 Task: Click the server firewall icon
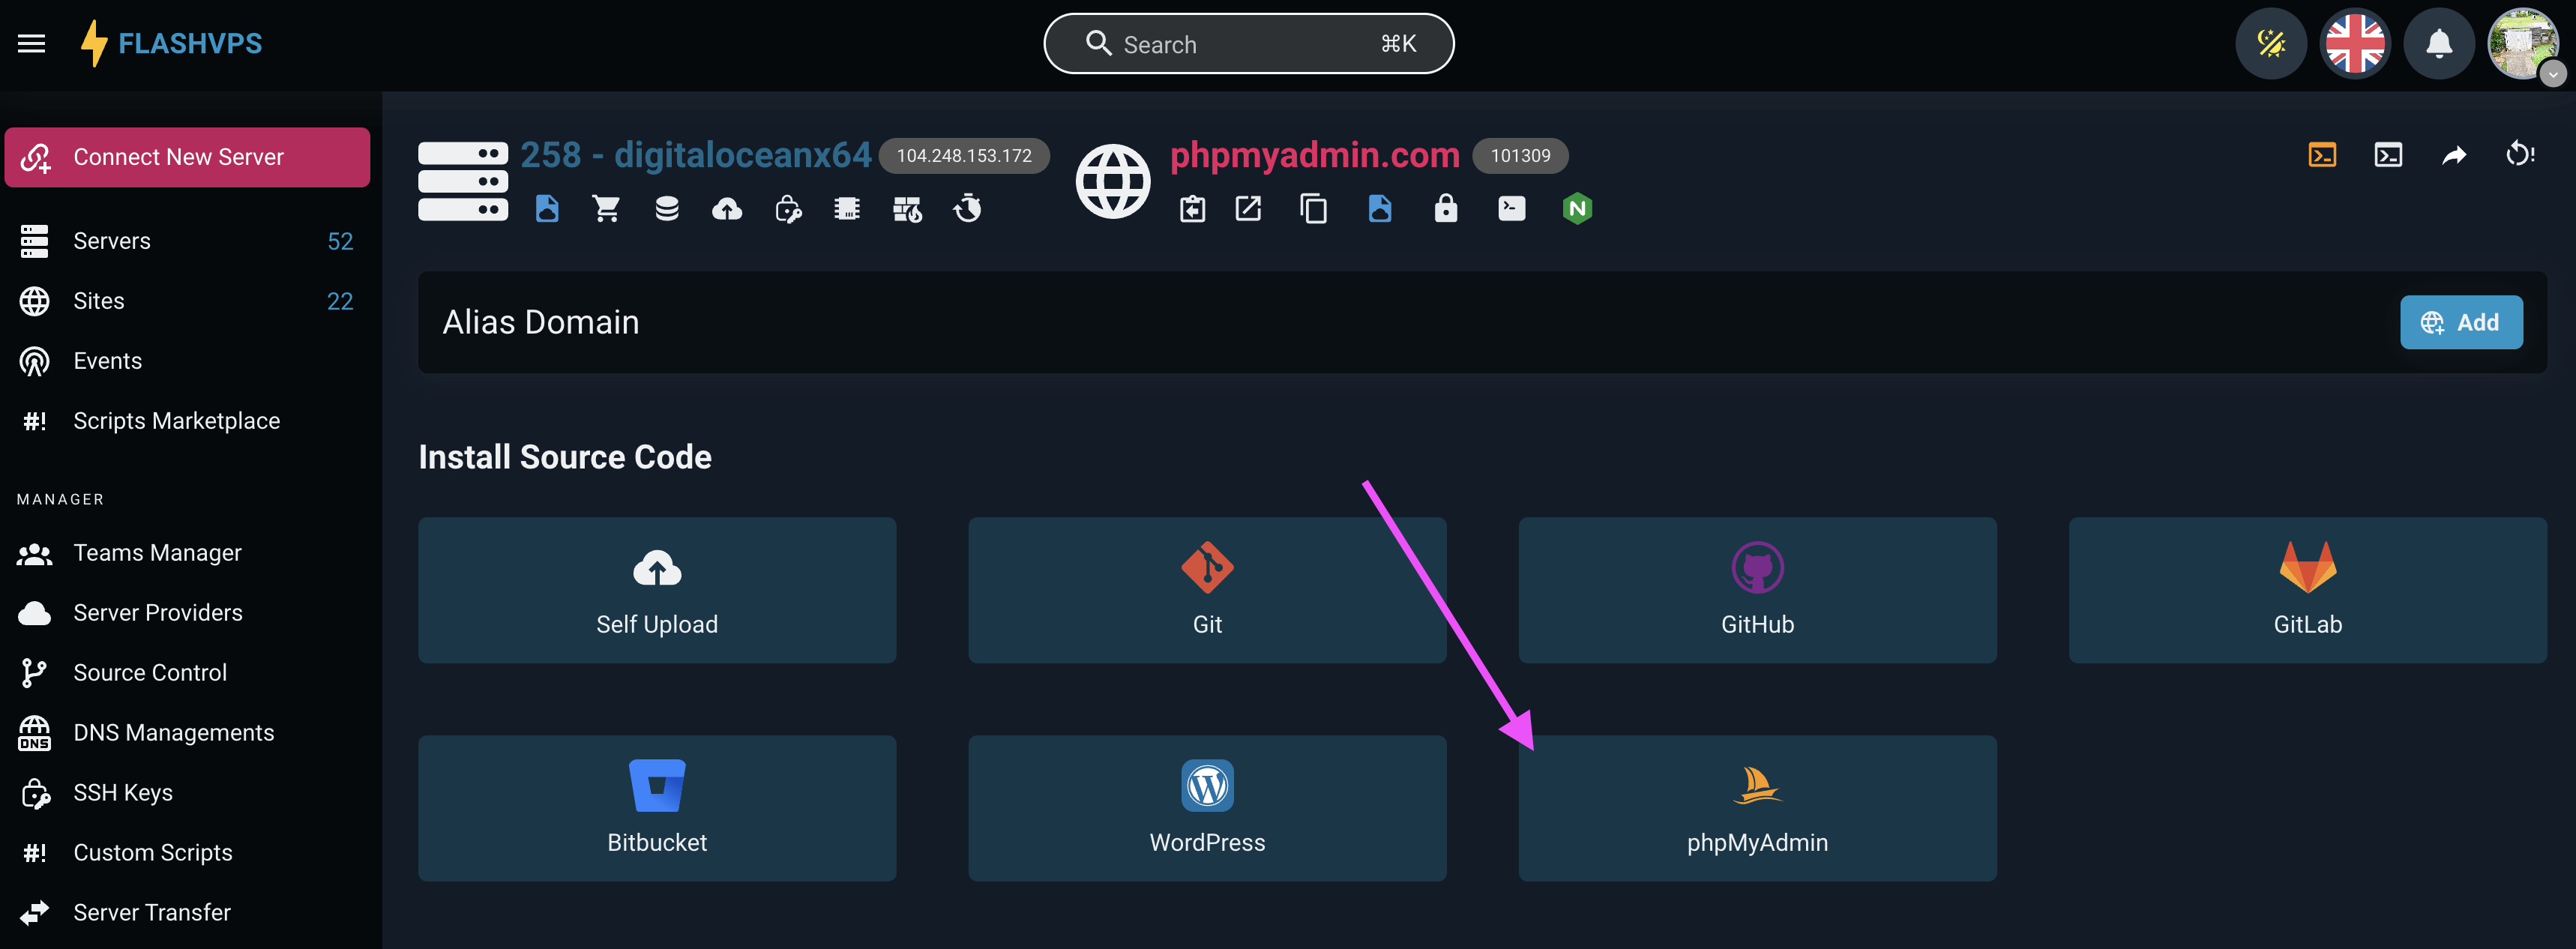click(x=907, y=208)
